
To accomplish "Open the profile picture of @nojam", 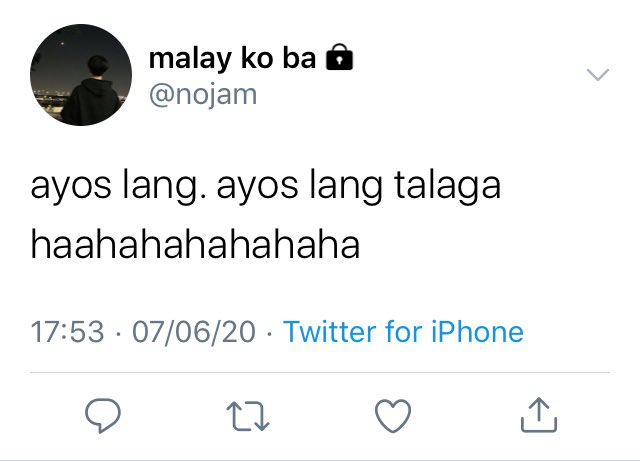I will pos(81,75).
